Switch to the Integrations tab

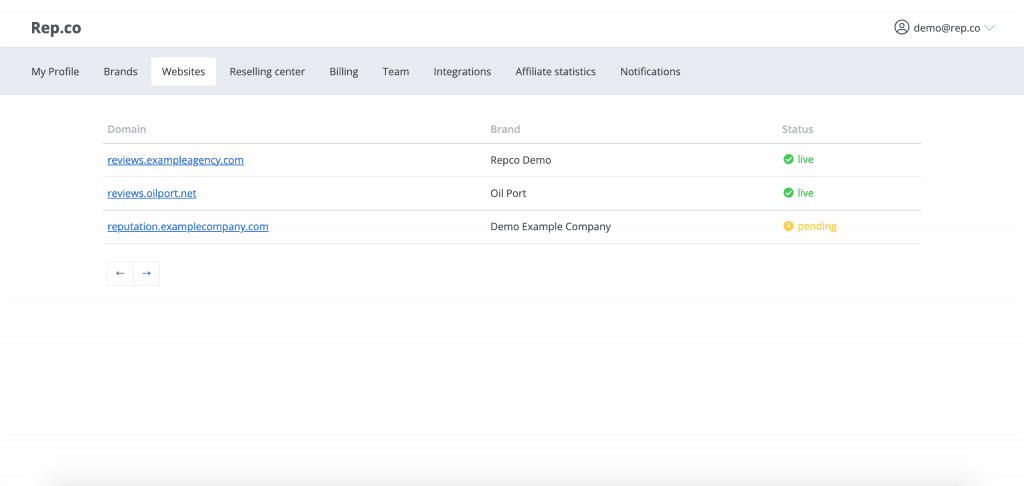pyautogui.click(x=462, y=72)
